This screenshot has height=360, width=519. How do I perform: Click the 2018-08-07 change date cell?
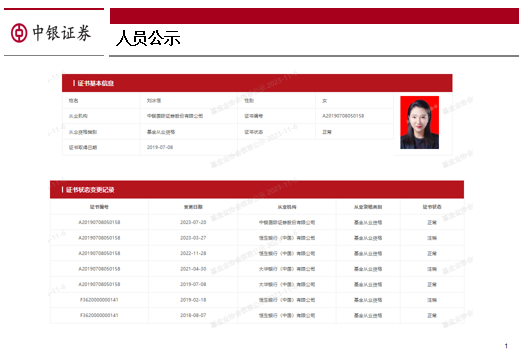193,315
